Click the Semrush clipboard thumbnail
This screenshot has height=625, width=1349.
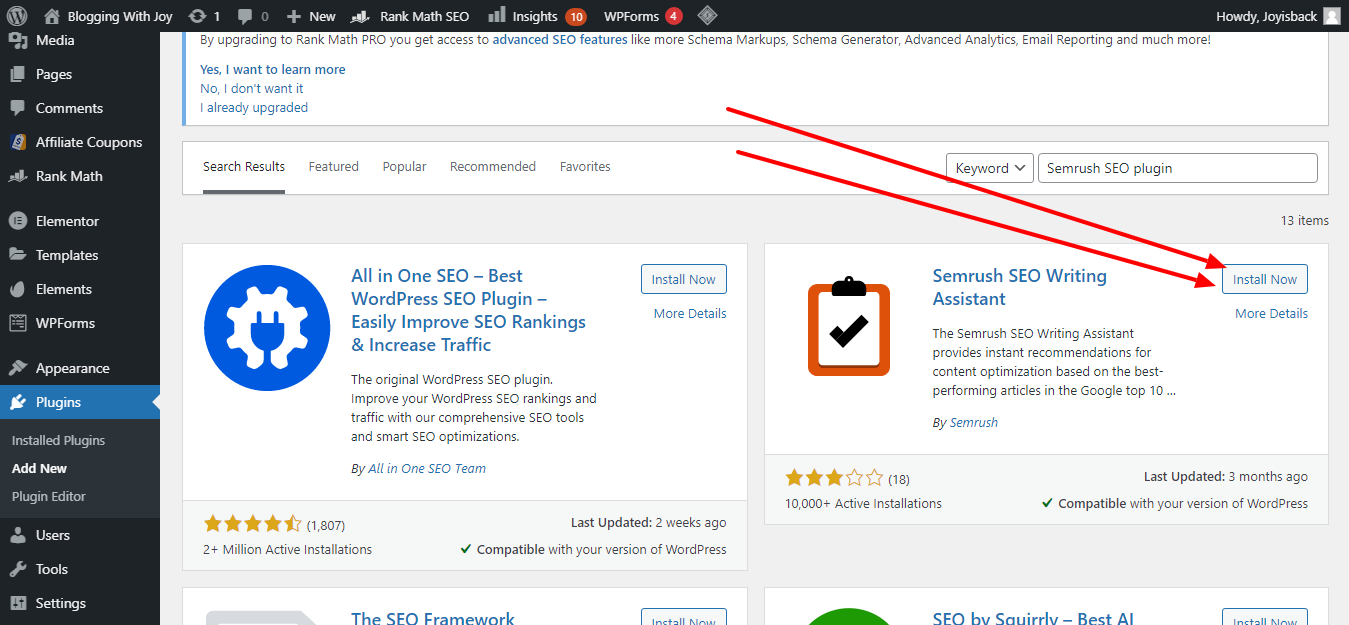point(849,326)
